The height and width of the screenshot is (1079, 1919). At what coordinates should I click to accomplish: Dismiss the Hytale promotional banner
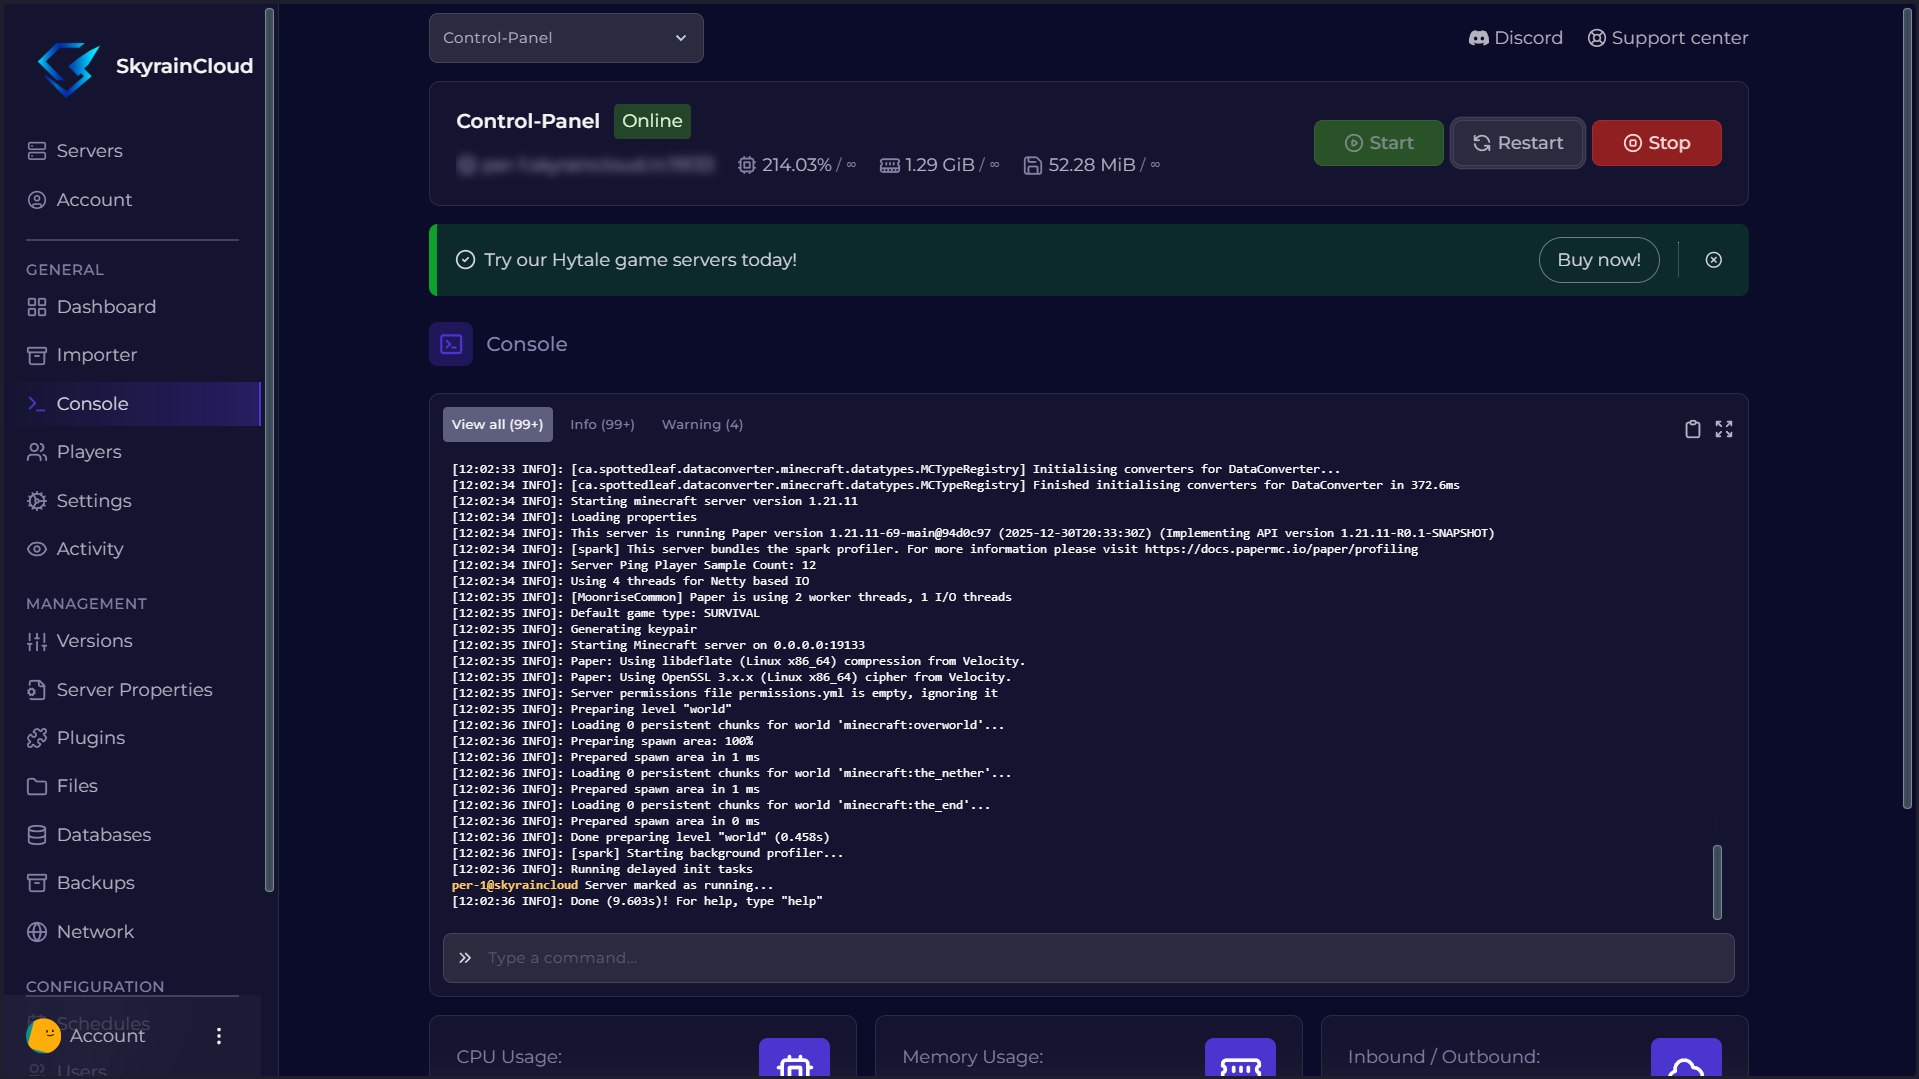point(1713,259)
